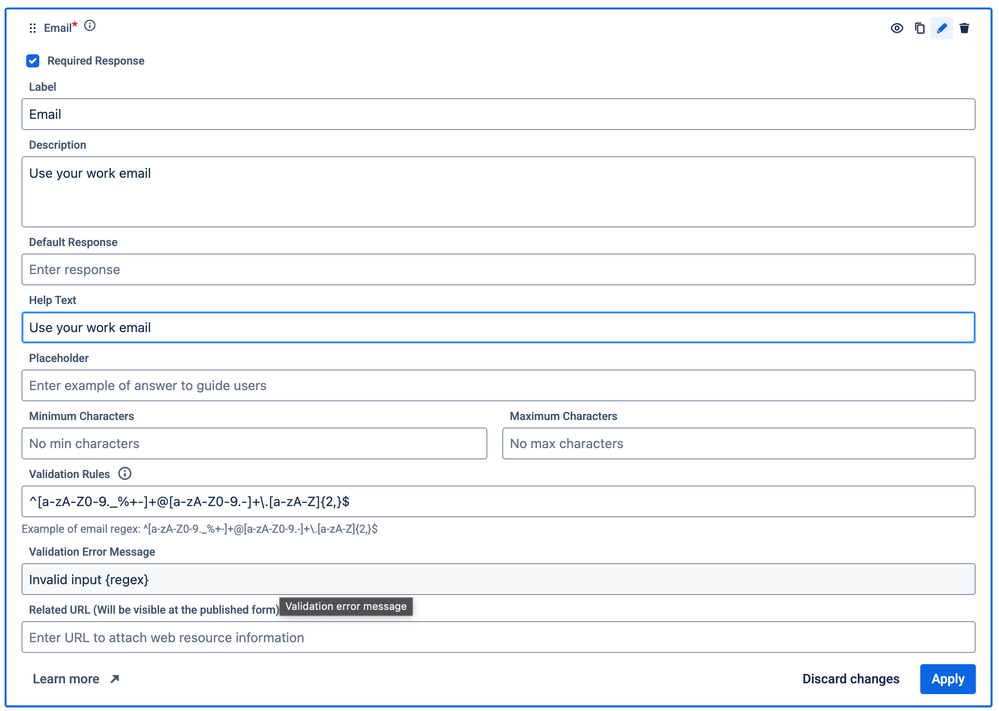View info icon beside Validation Rules
This screenshot has height=711, width=999.
pyautogui.click(x=125, y=473)
